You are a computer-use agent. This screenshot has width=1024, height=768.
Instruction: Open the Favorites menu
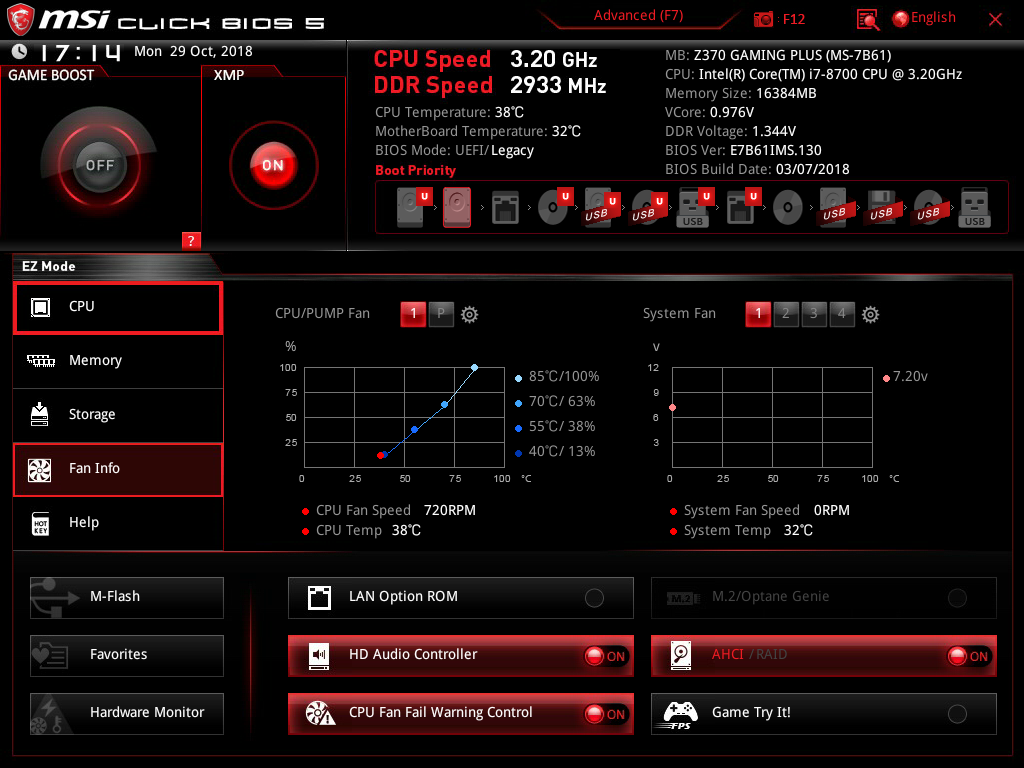[x=127, y=656]
